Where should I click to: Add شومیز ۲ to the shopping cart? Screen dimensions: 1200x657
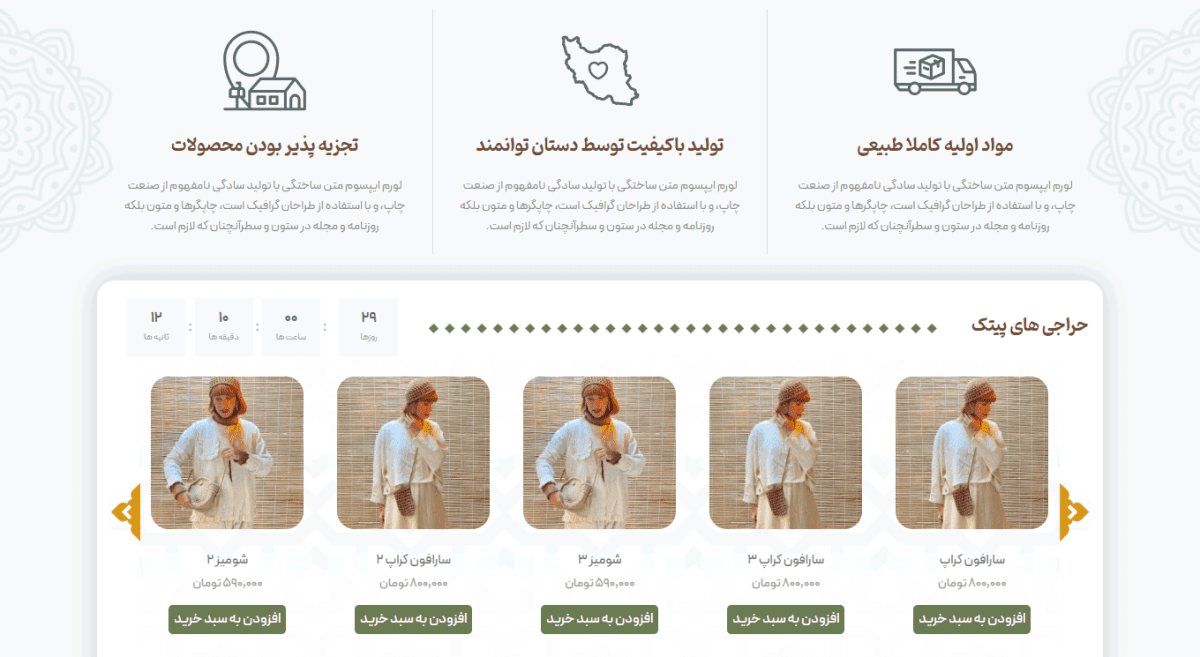click(227, 619)
